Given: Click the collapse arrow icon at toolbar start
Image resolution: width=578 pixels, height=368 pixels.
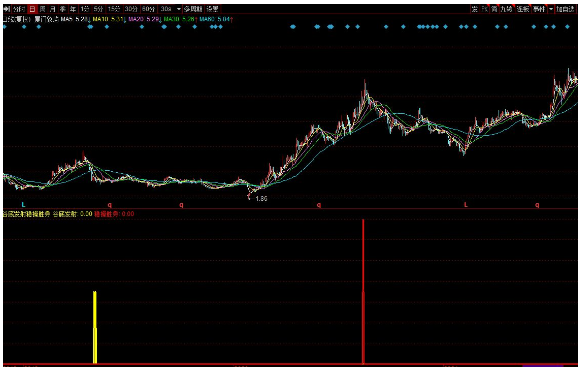Looking at the screenshot, I should (7, 9).
